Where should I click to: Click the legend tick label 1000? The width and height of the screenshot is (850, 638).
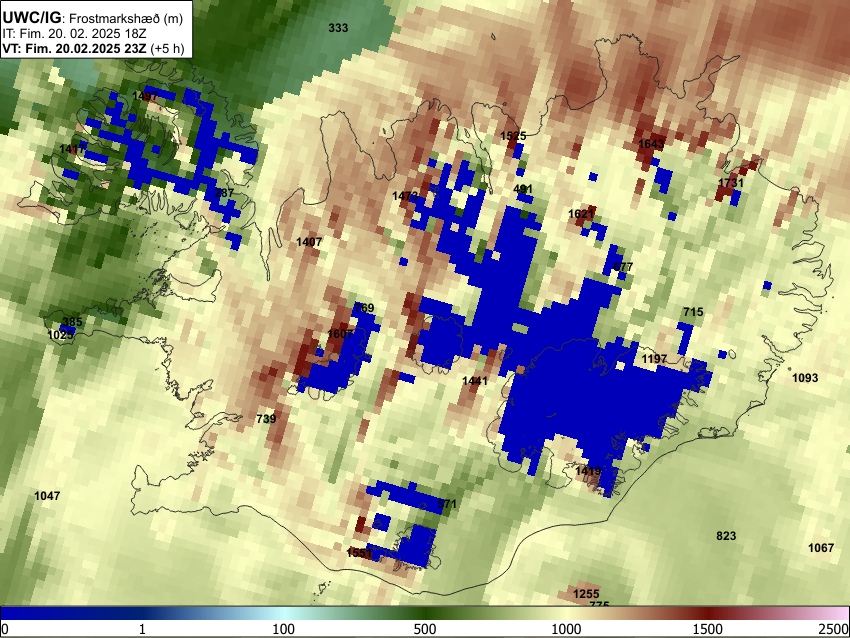[566, 629]
